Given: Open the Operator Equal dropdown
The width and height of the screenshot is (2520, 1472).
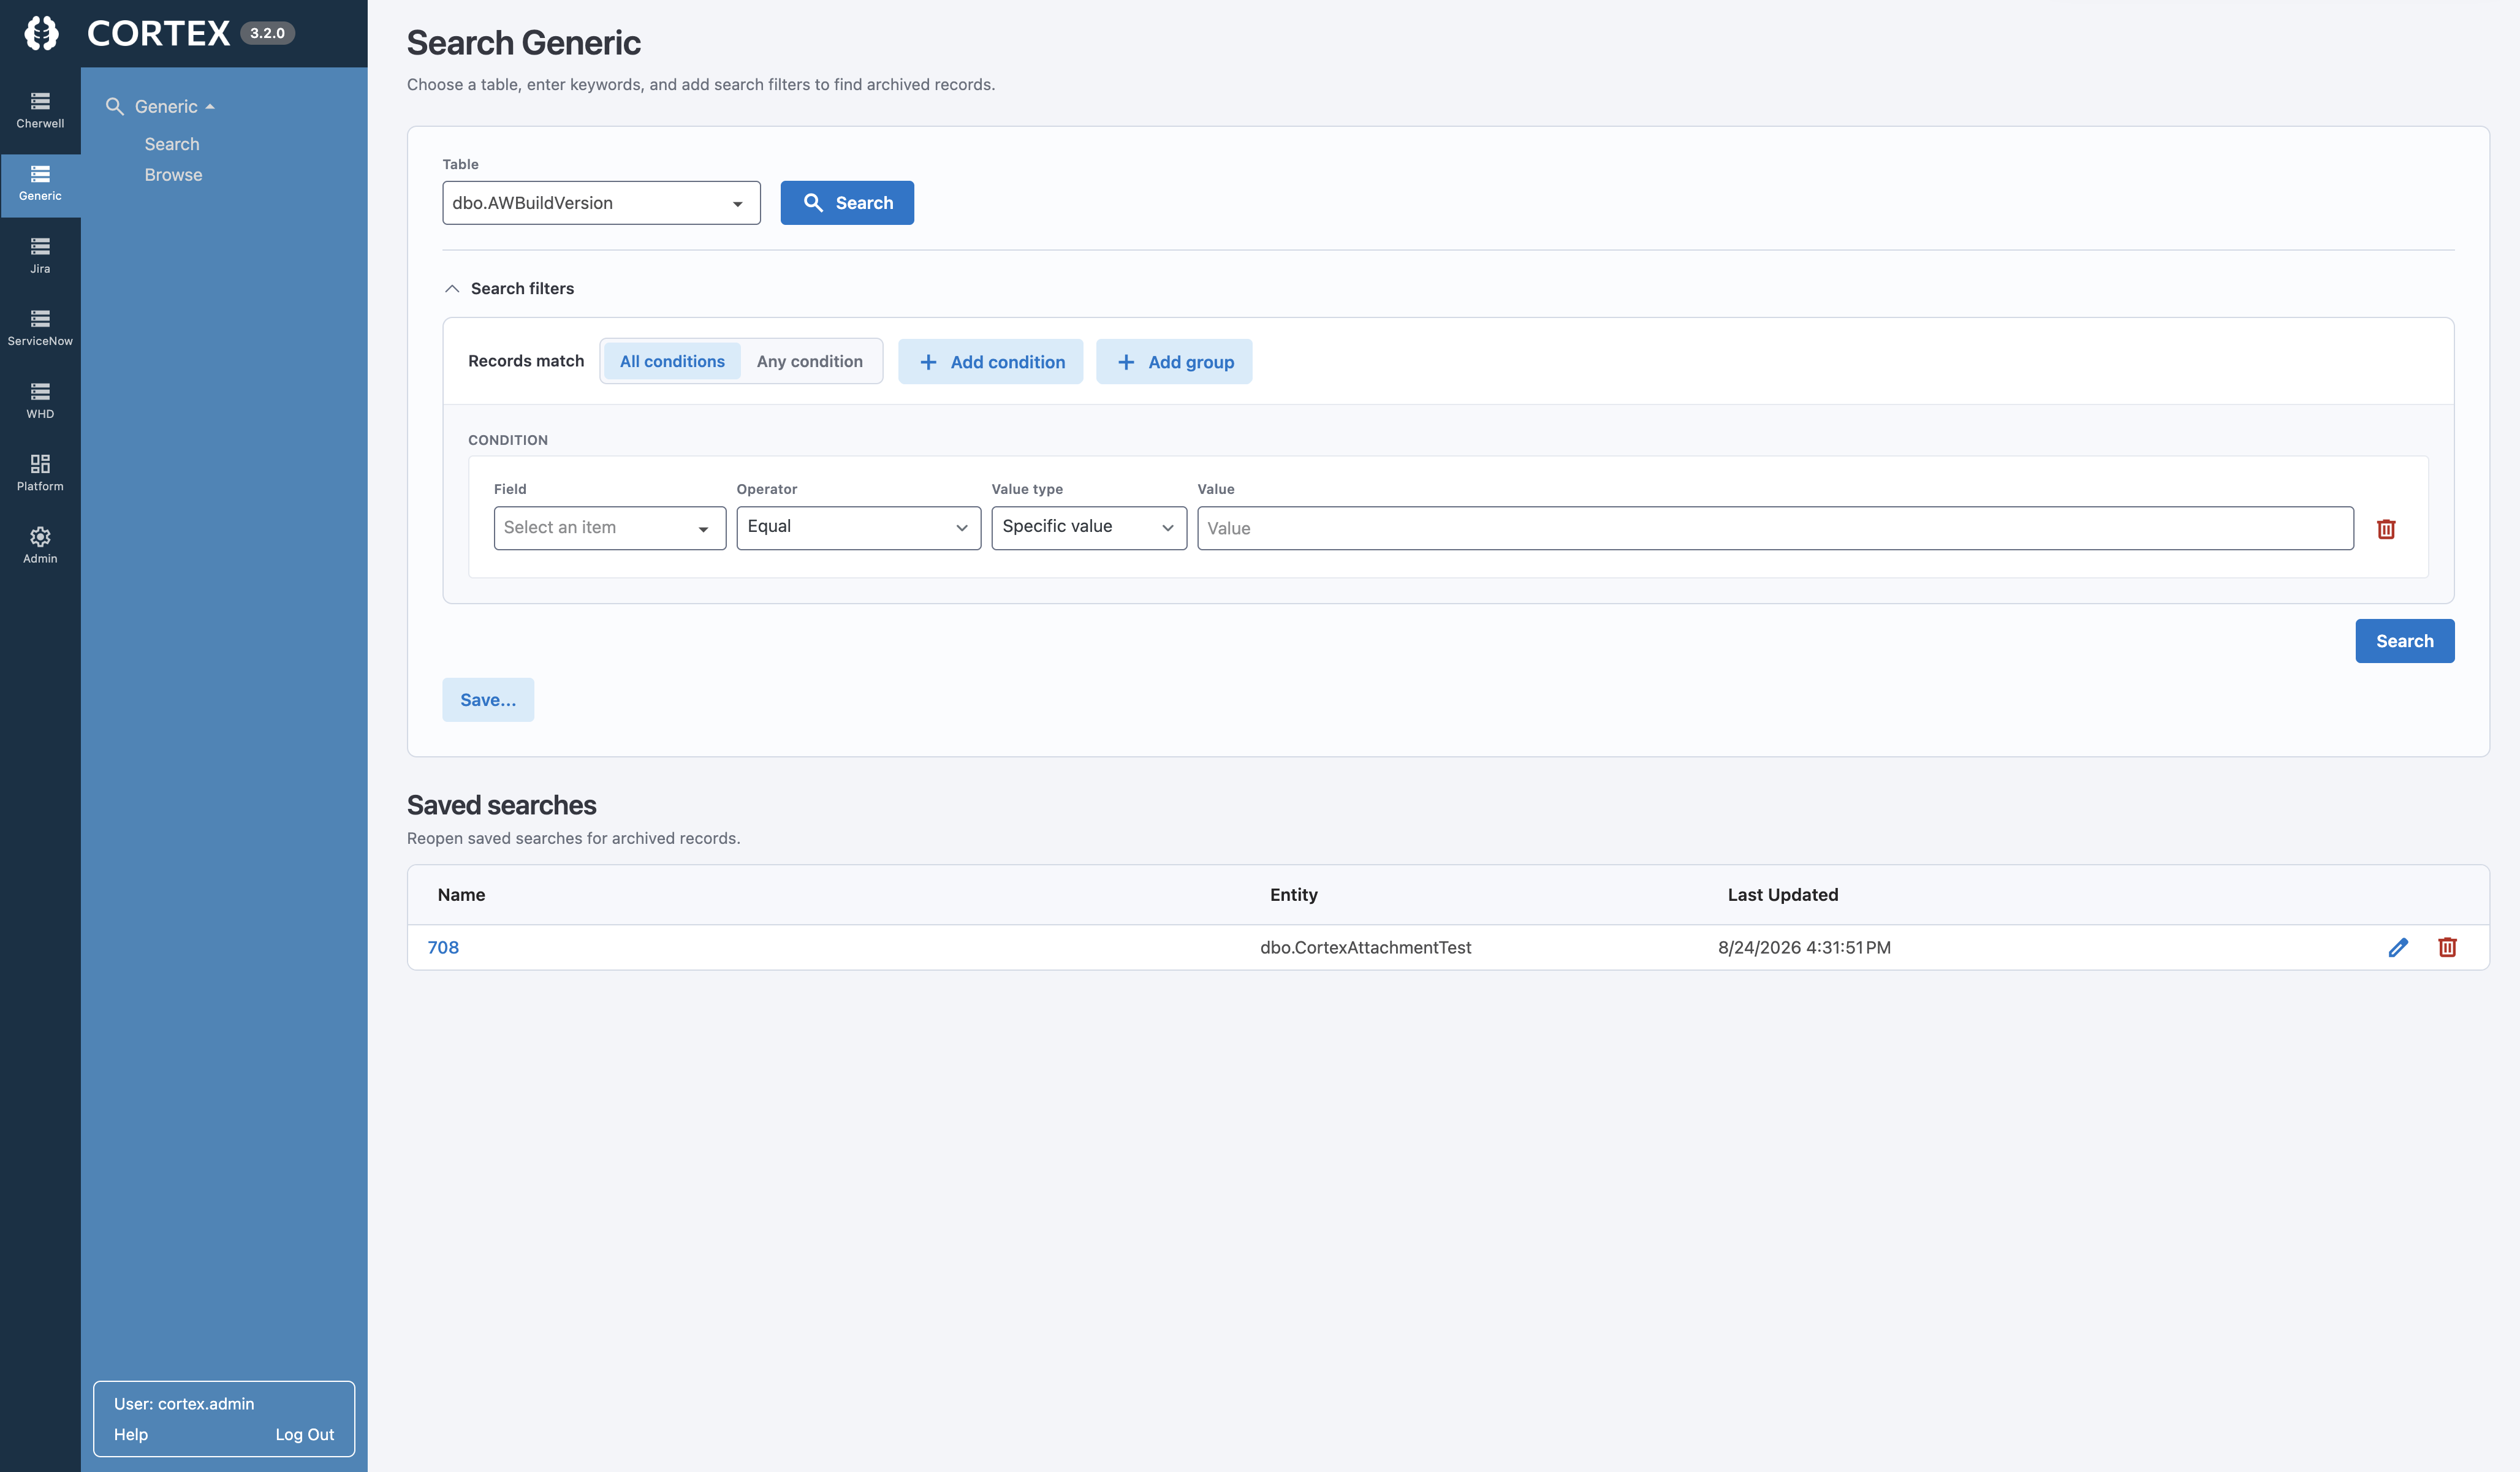Looking at the screenshot, I should click(x=859, y=528).
